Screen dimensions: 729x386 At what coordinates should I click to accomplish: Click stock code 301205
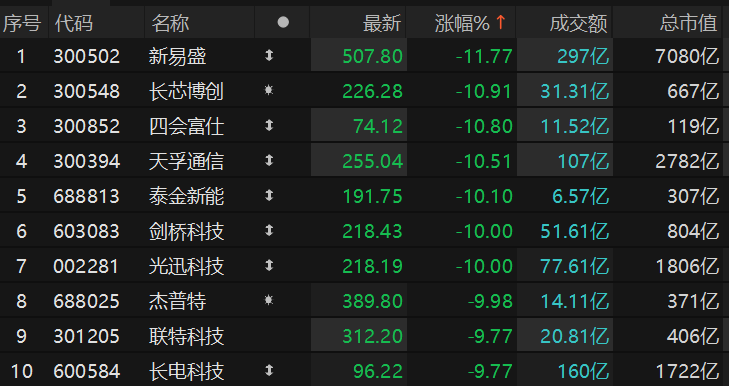pyautogui.click(x=86, y=336)
